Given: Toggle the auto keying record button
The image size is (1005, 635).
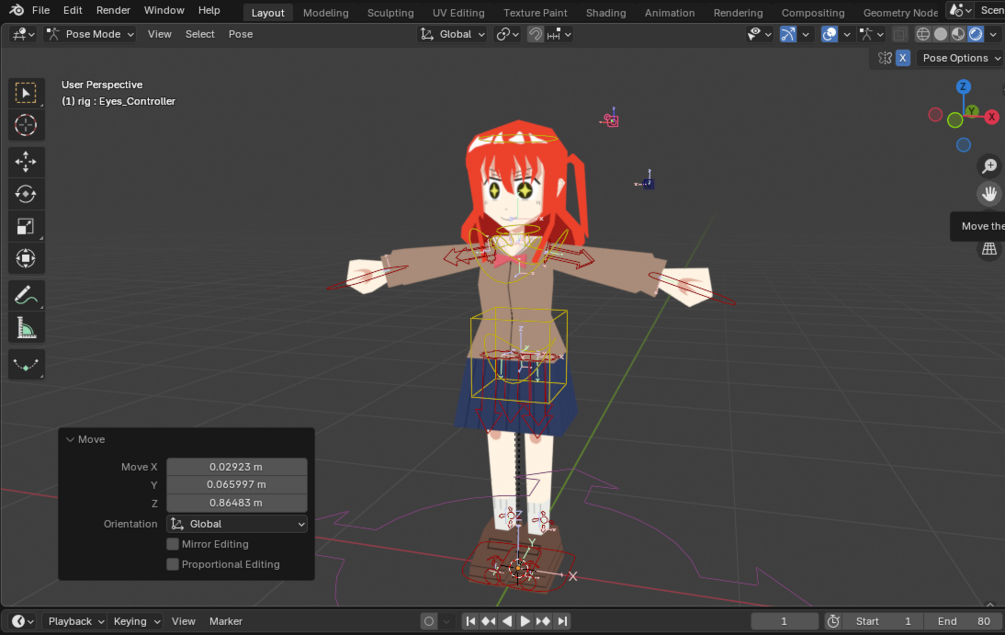Looking at the screenshot, I should tap(429, 621).
